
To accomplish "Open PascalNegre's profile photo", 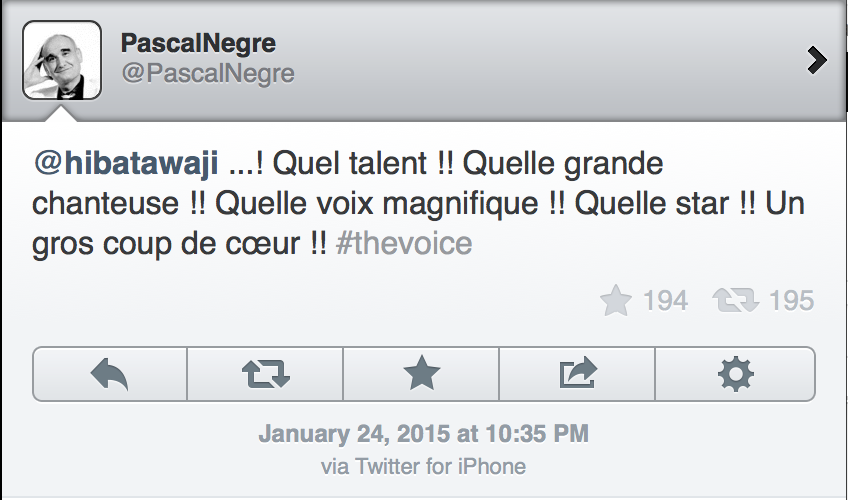I will coord(61,61).
